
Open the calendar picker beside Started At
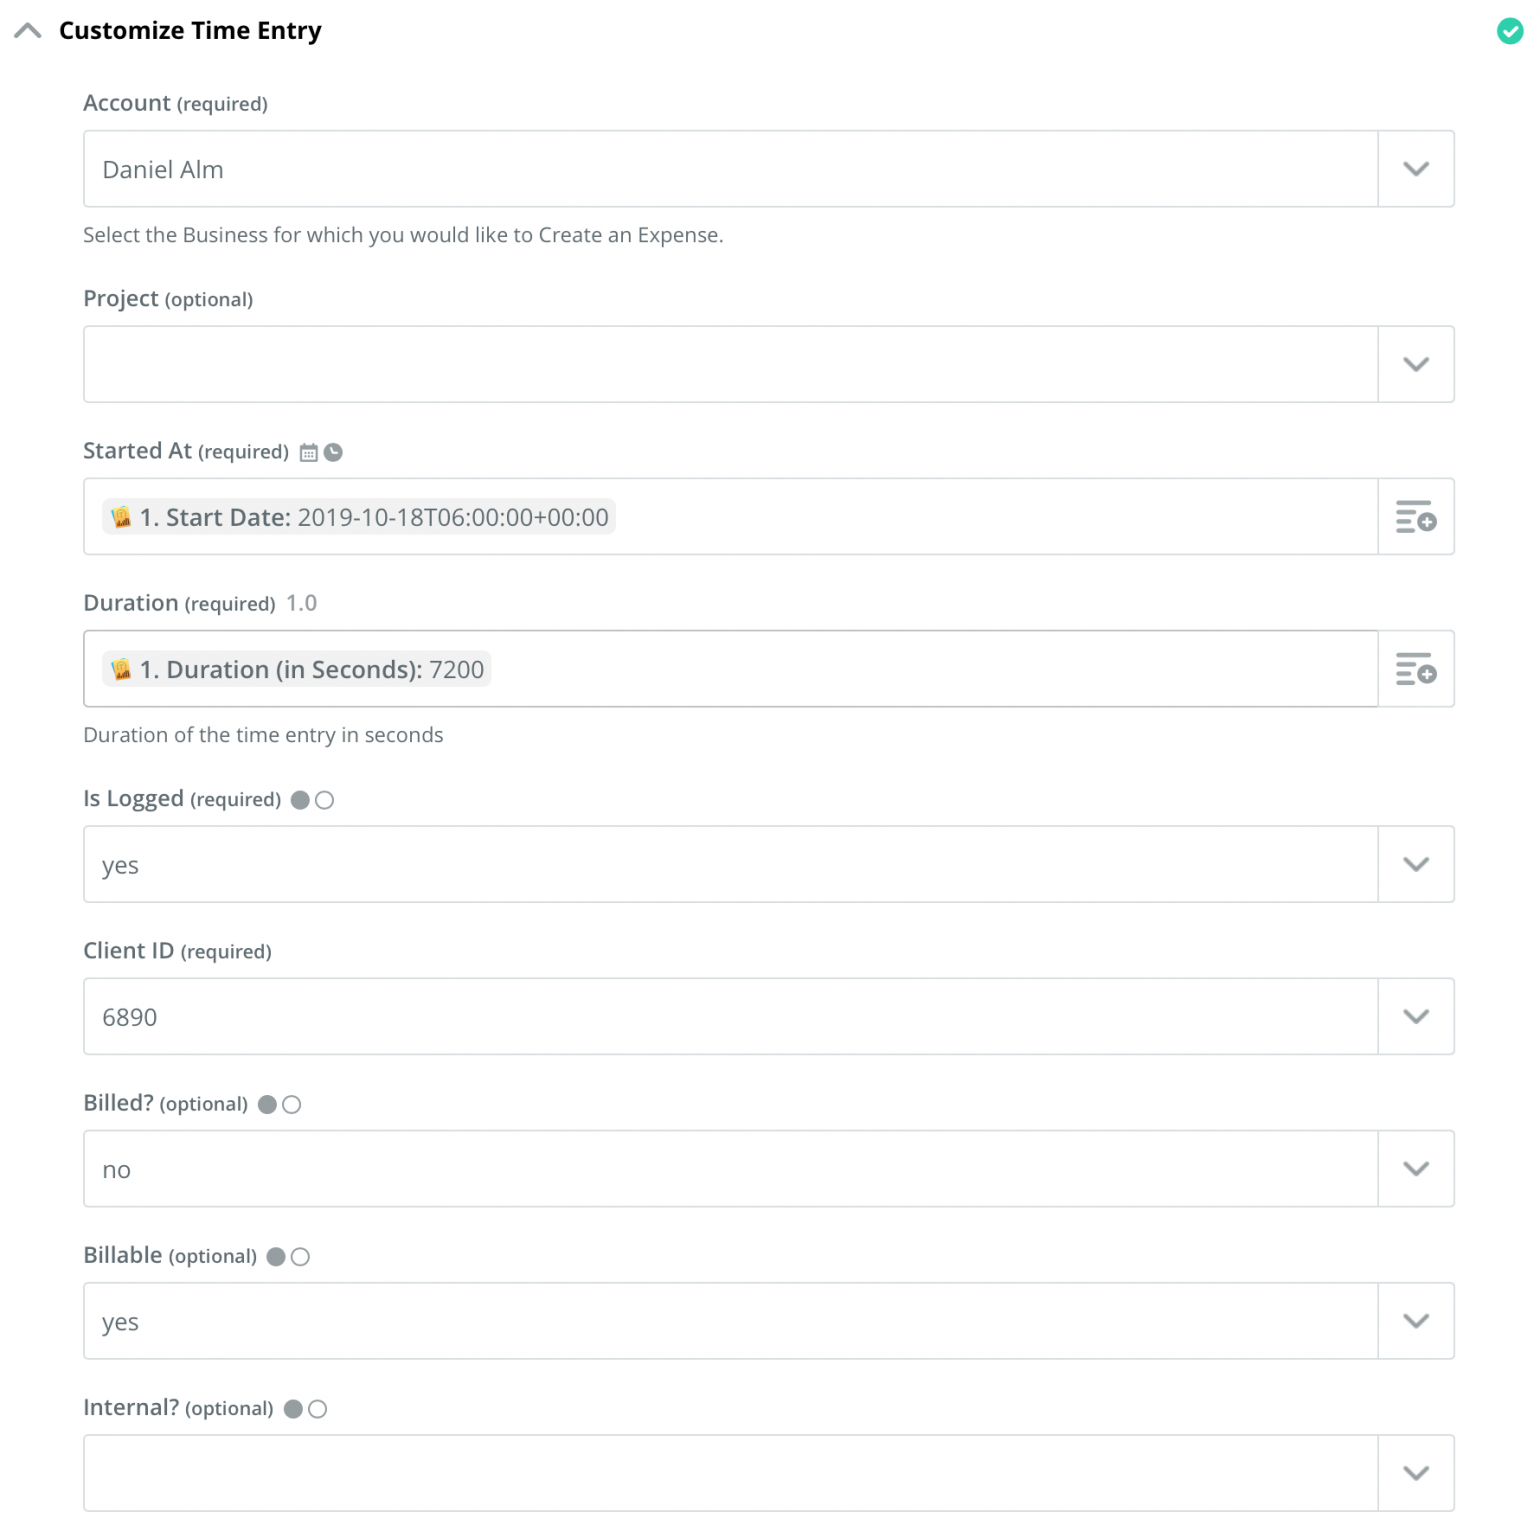(309, 451)
